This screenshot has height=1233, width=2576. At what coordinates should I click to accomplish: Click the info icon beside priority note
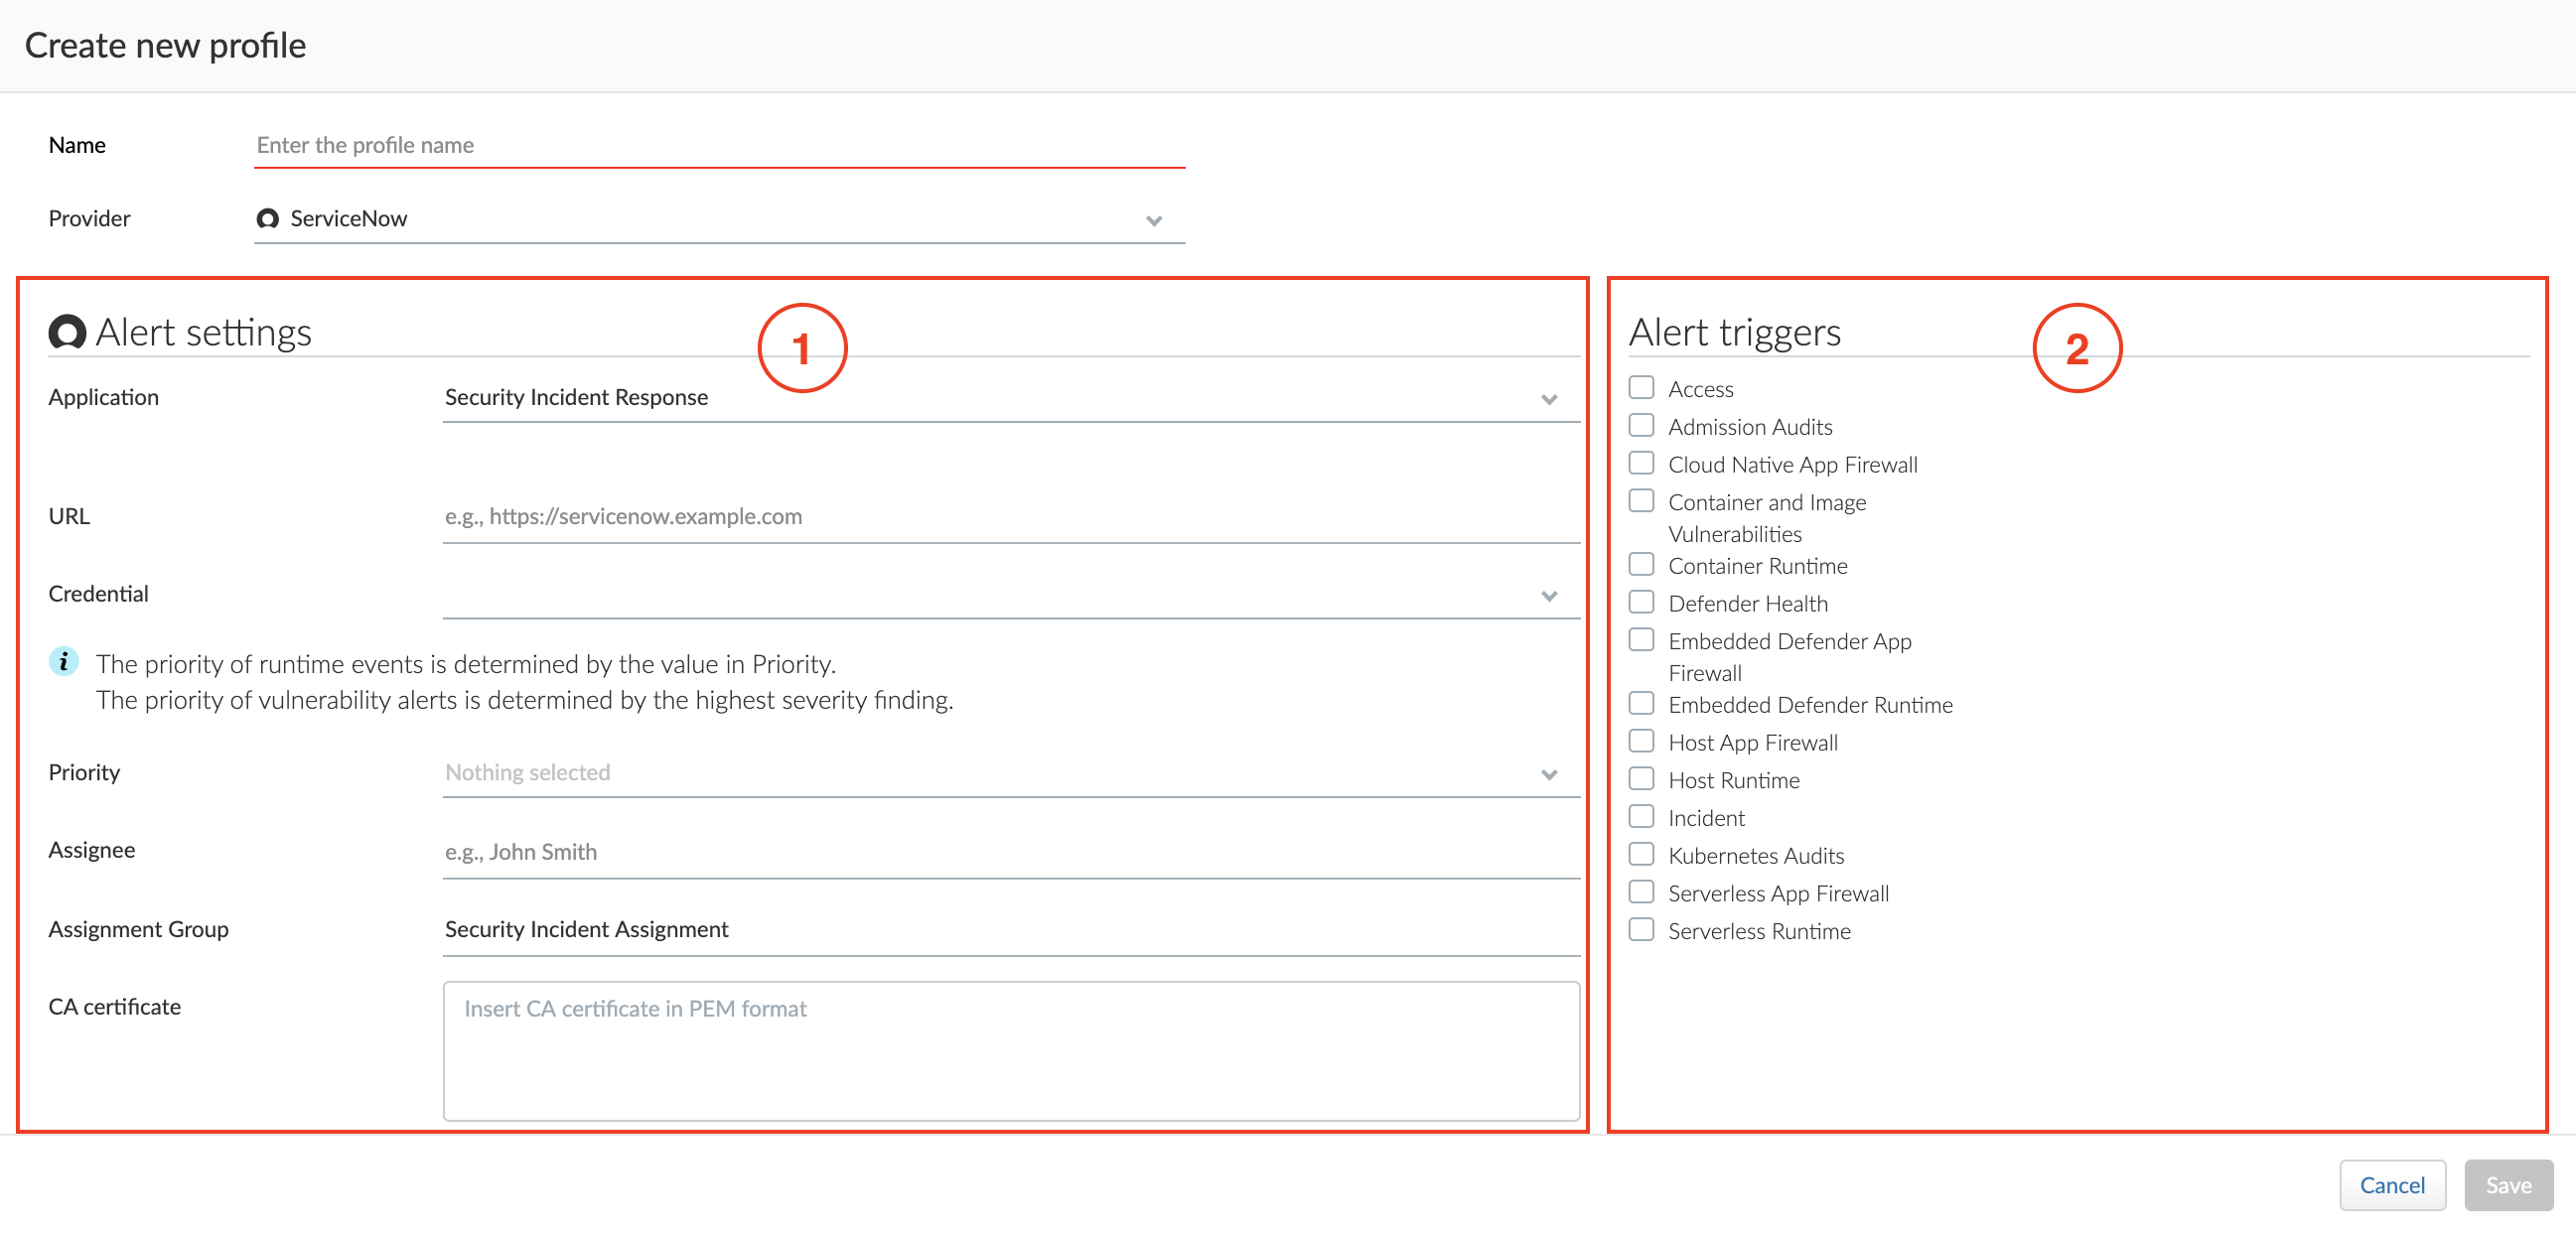click(x=64, y=661)
